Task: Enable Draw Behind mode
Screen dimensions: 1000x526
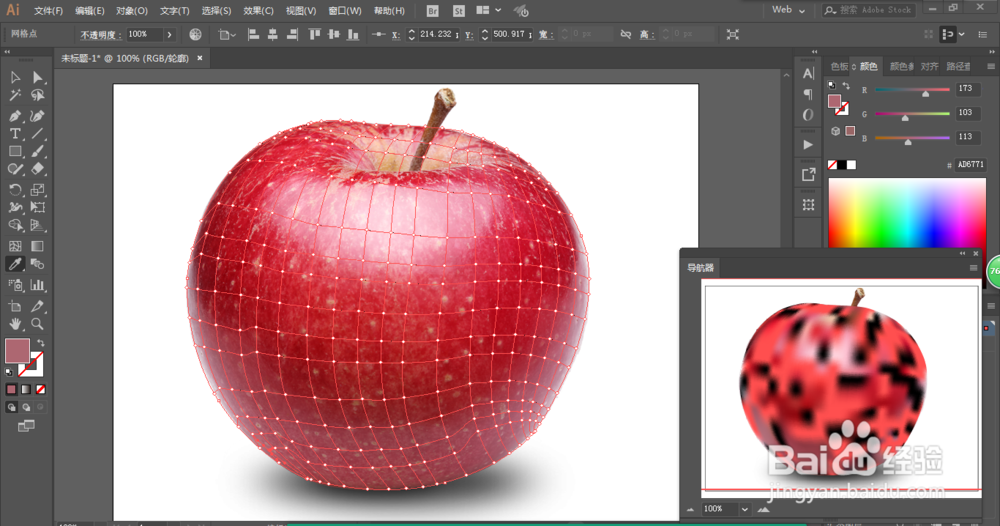Action: (x=26, y=407)
